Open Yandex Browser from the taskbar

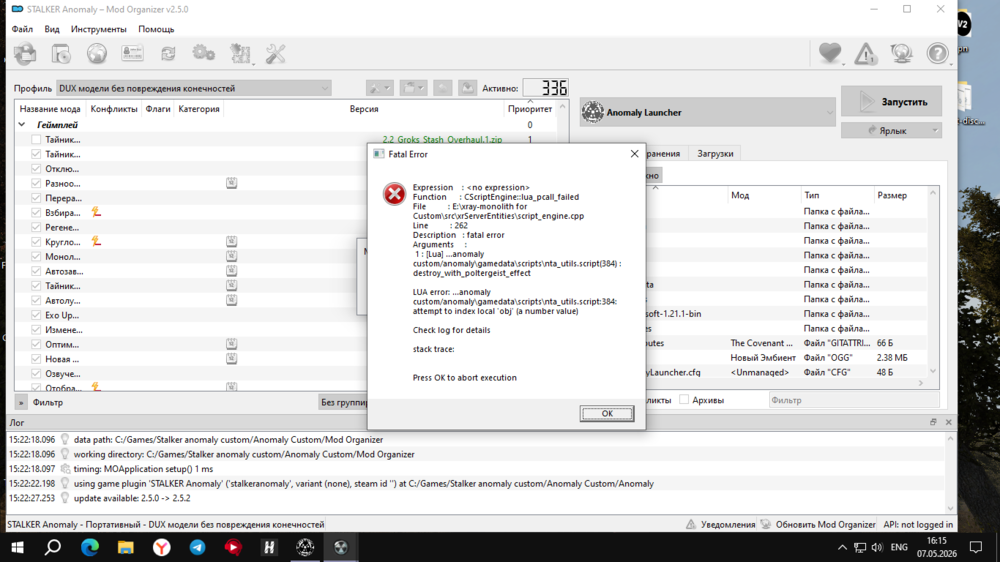click(x=162, y=547)
